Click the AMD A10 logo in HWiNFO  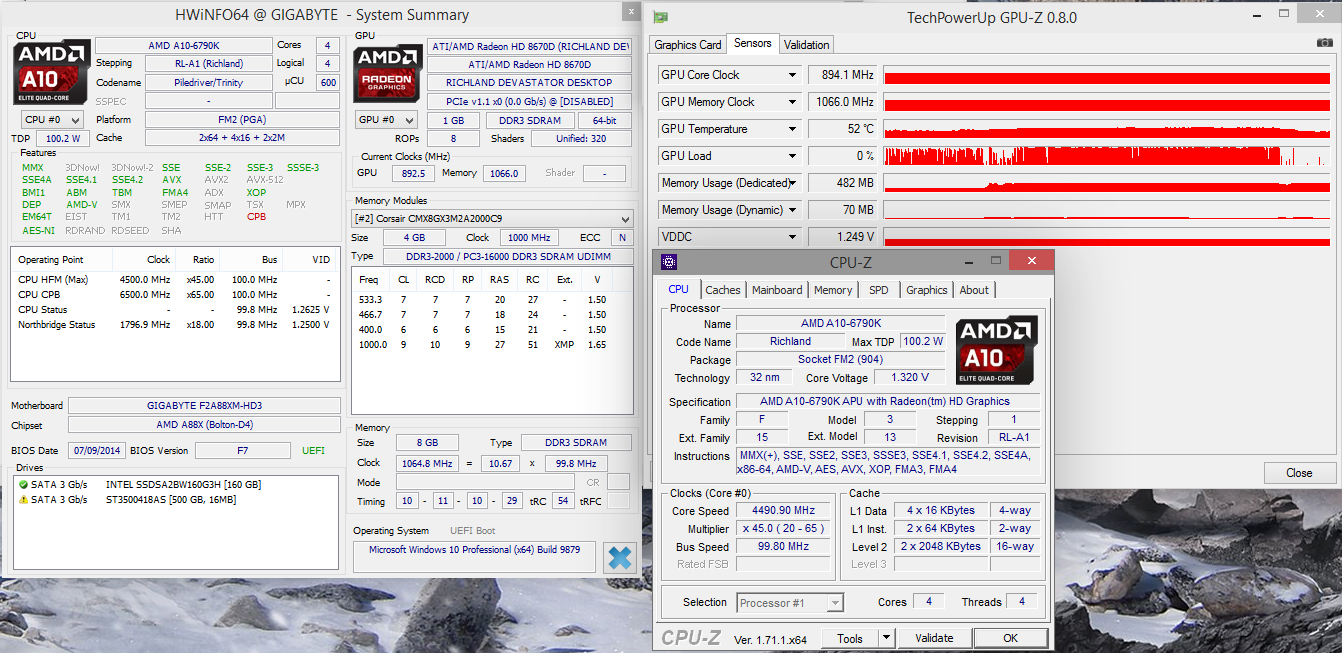click(x=52, y=72)
